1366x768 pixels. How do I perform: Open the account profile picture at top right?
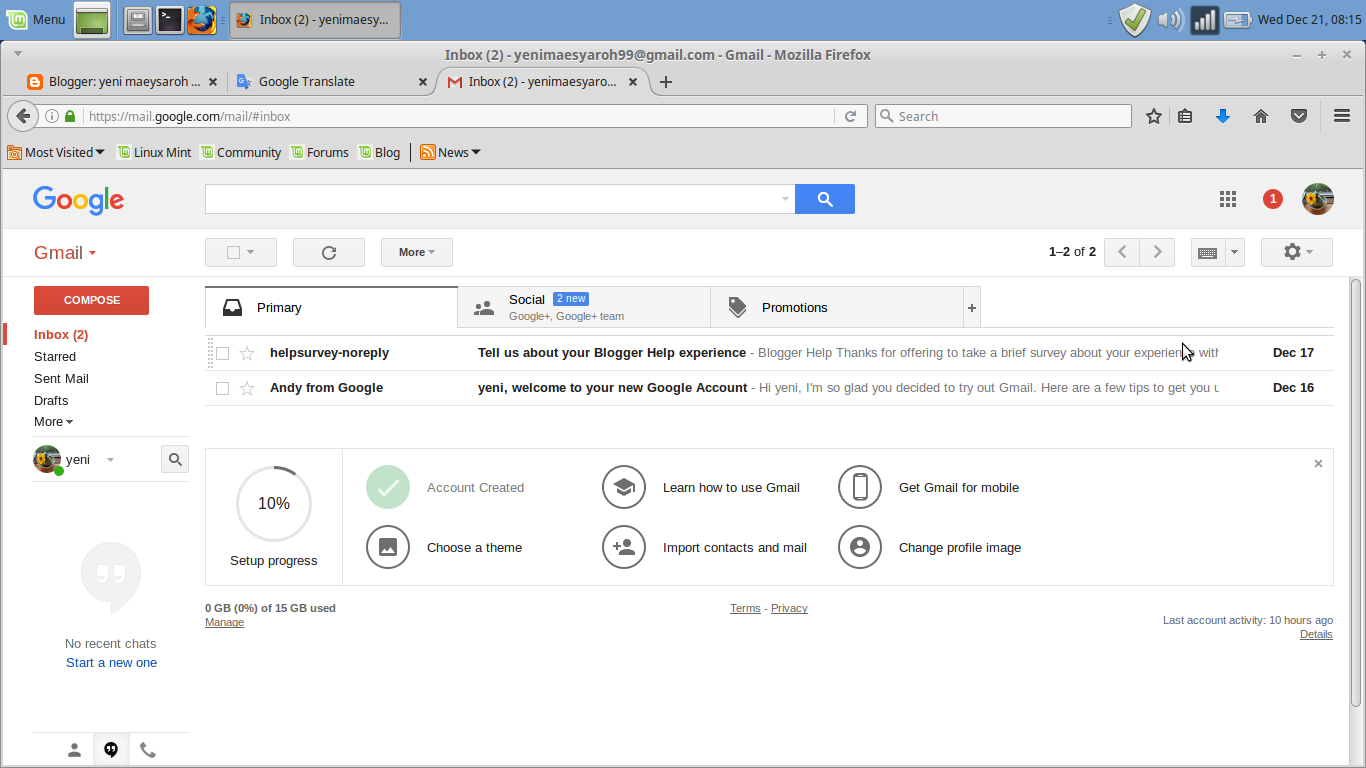point(1318,199)
